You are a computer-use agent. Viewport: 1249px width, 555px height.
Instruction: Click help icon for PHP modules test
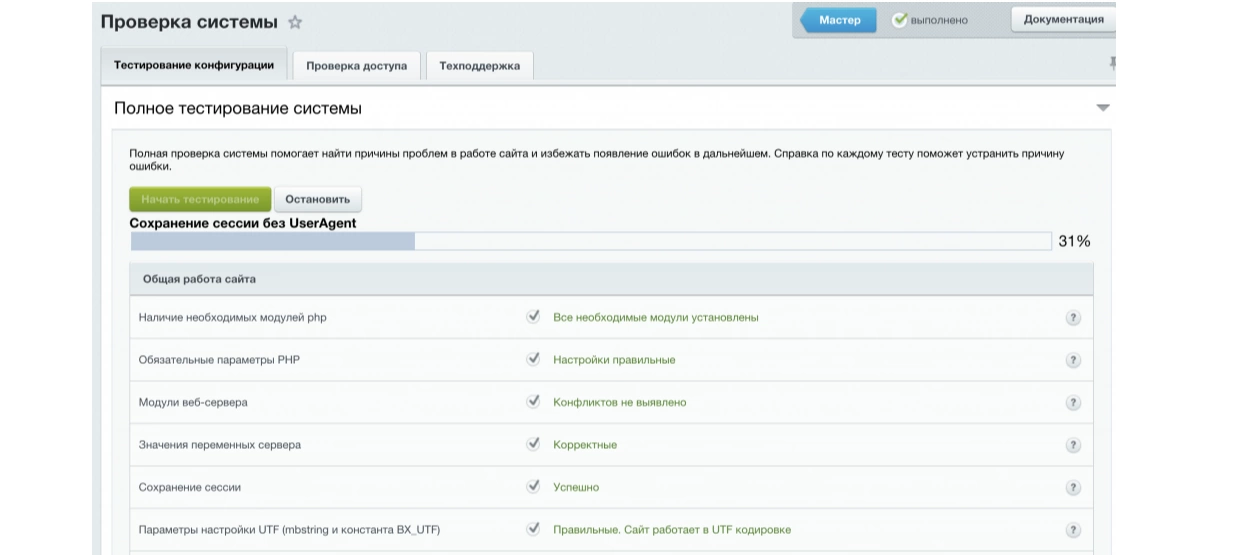[x=1073, y=318]
